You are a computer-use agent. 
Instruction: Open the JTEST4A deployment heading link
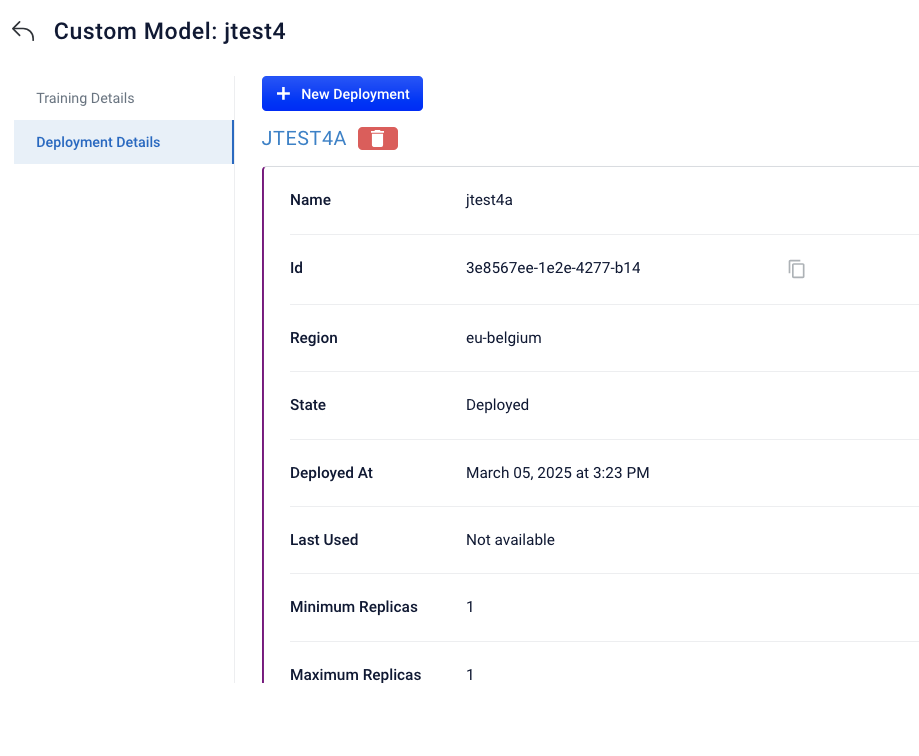304,138
